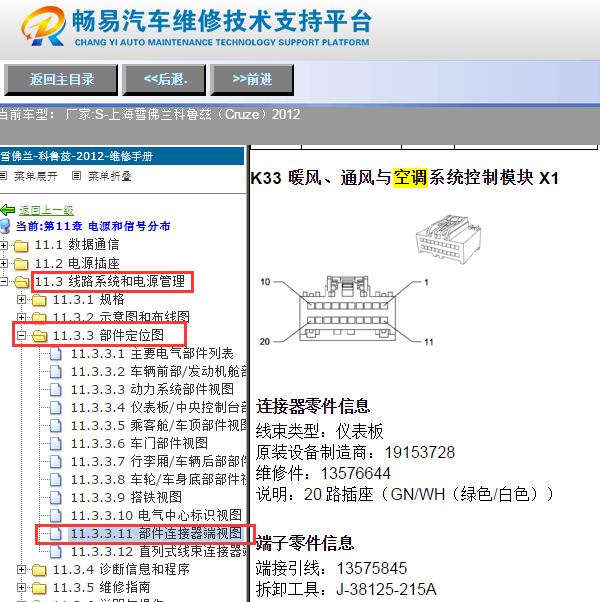Click the folder icon of 11.3.5 维修指南

[39, 588]
